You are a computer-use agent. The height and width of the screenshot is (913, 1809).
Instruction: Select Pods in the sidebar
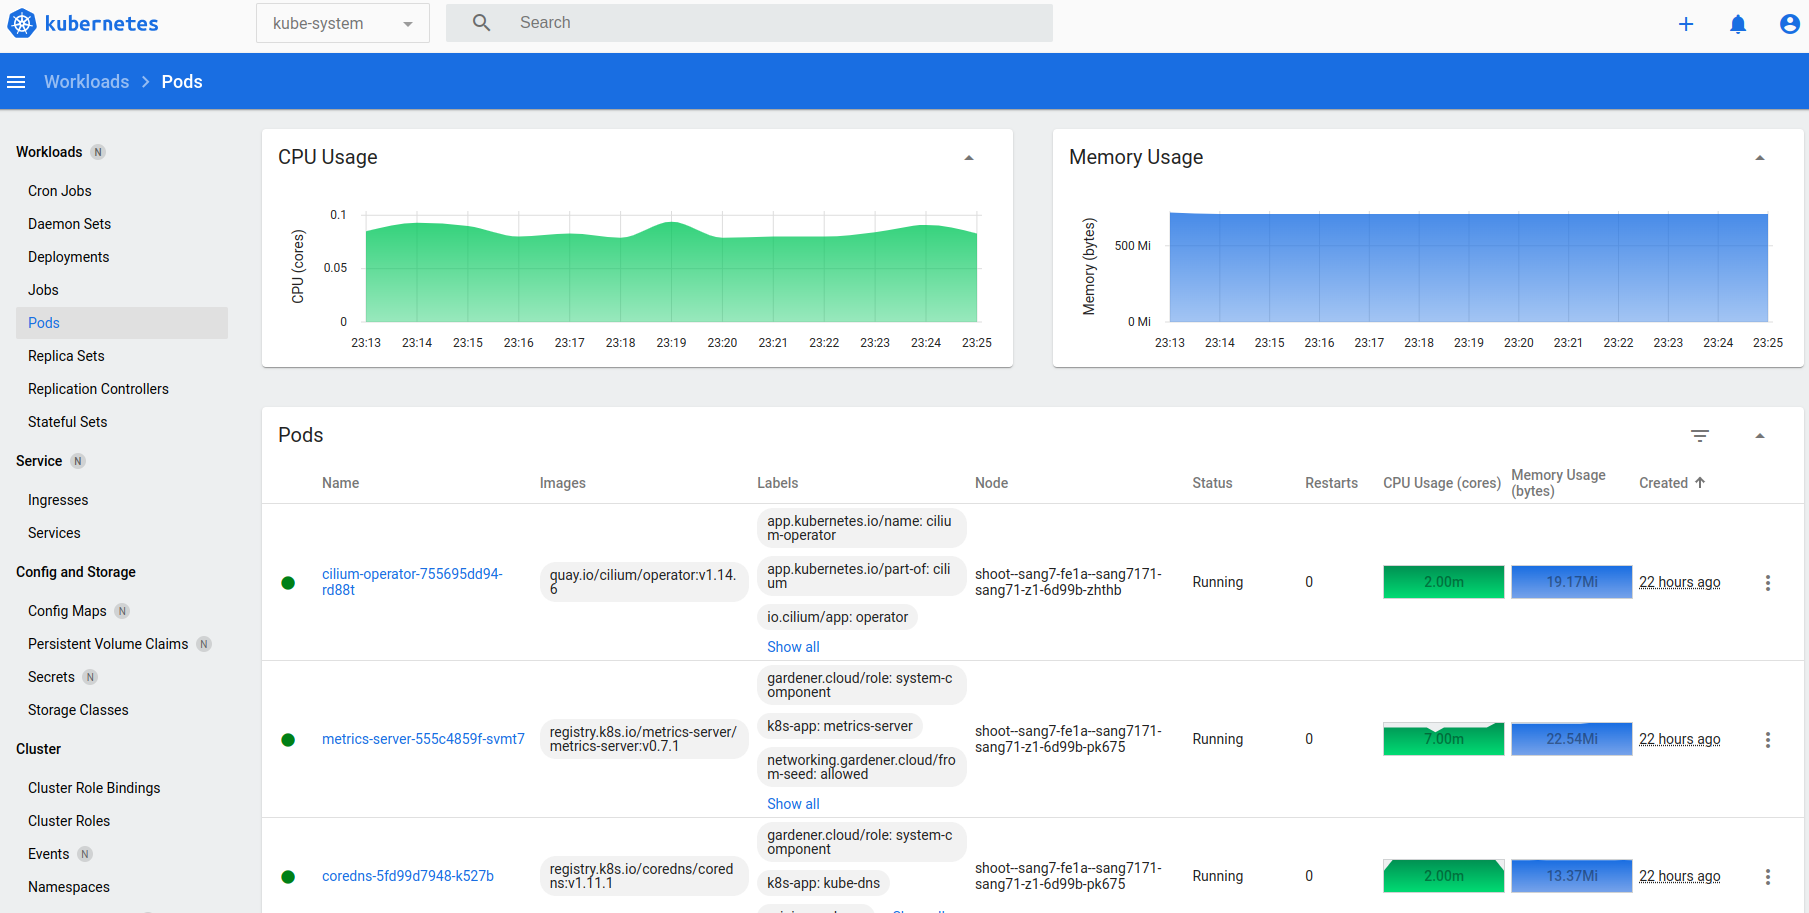click(x=122, y=323)
